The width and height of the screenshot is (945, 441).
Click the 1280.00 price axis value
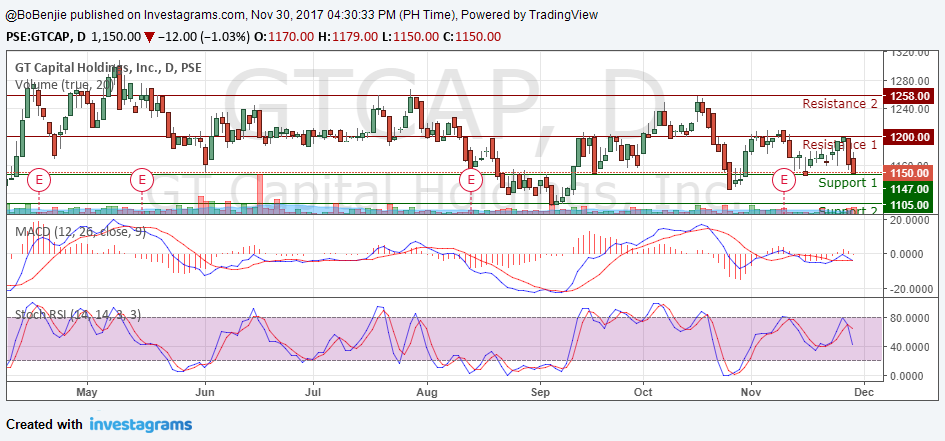tap(909, 81)
